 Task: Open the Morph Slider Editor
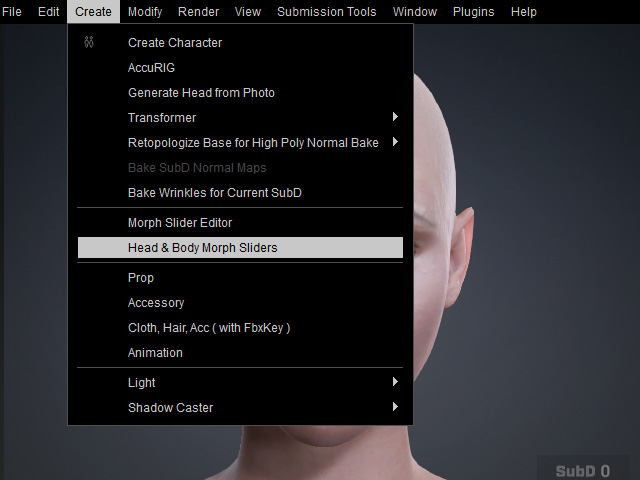point(240,222)
